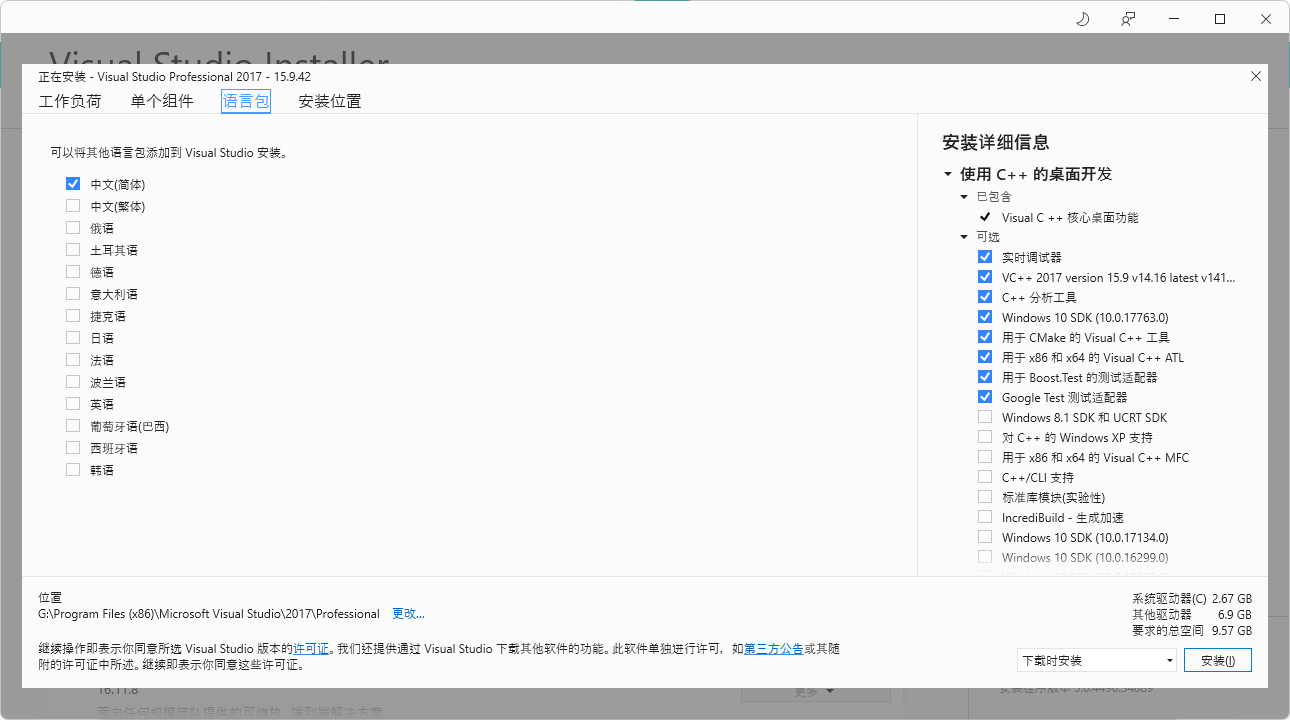Uncheck 用于 Boost.Test 的测试适配器
Screen dimensions: 1290x720
click(x=985, y=377)
